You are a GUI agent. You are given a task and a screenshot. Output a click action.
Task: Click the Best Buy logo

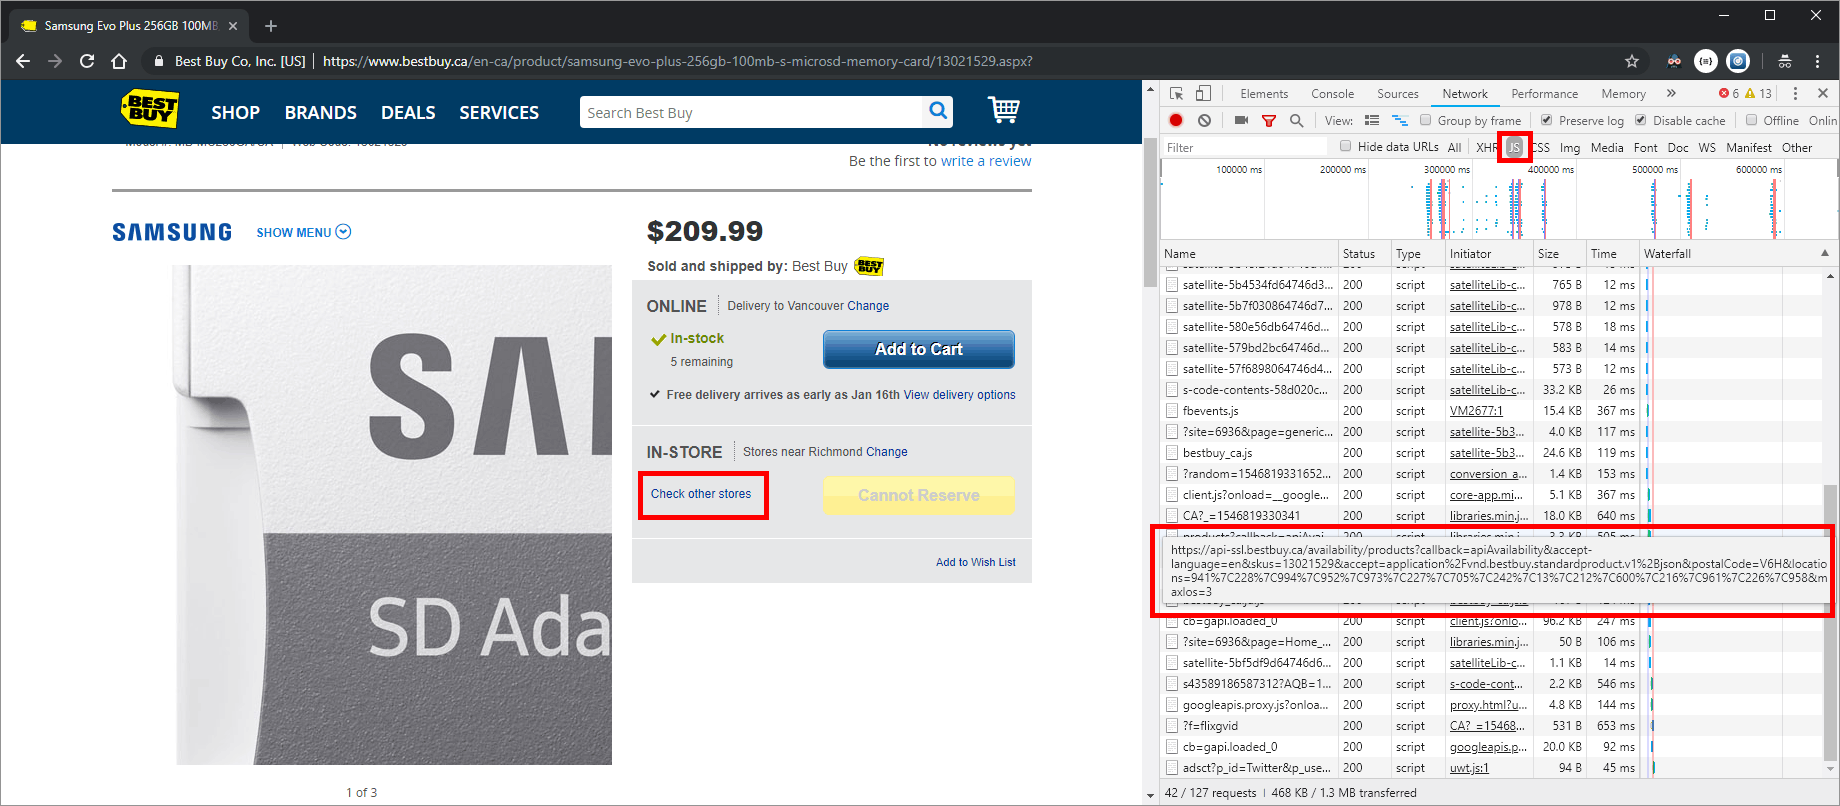(x=149, y=109)
